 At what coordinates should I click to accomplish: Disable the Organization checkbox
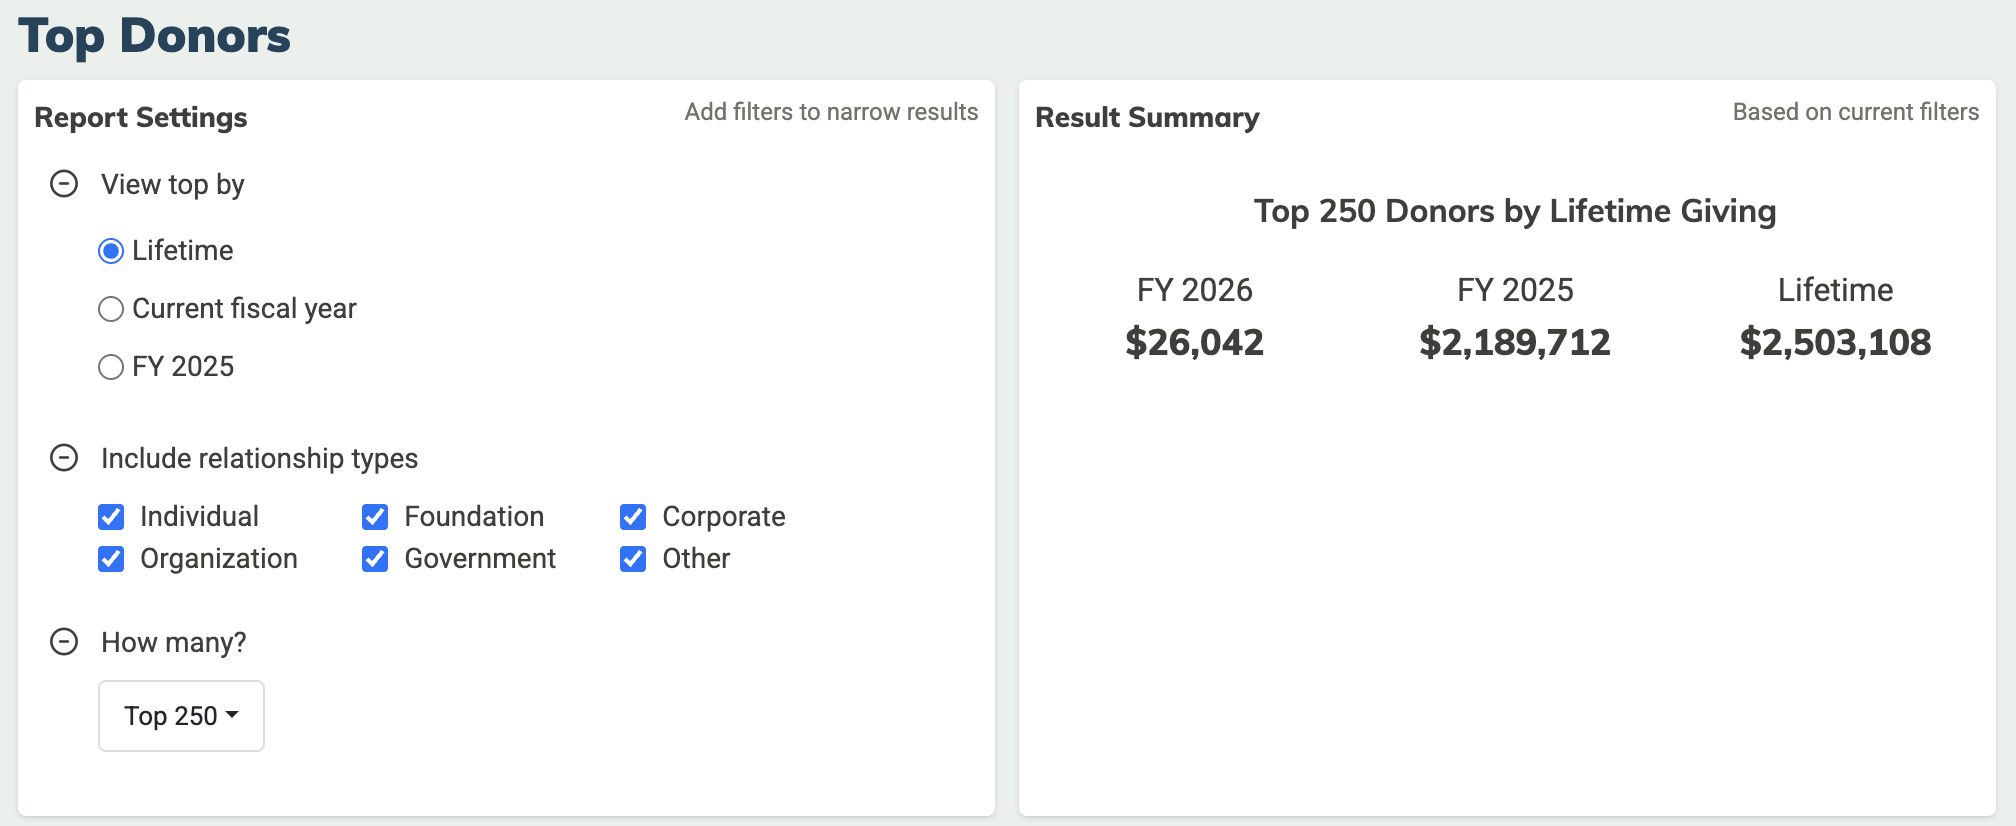(x=111, y=559)
